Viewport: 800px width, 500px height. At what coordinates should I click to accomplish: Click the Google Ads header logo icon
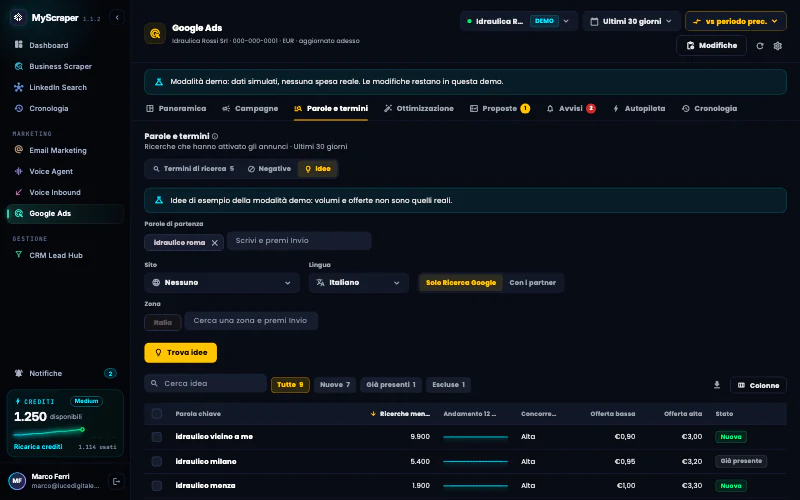pos(155,33)
